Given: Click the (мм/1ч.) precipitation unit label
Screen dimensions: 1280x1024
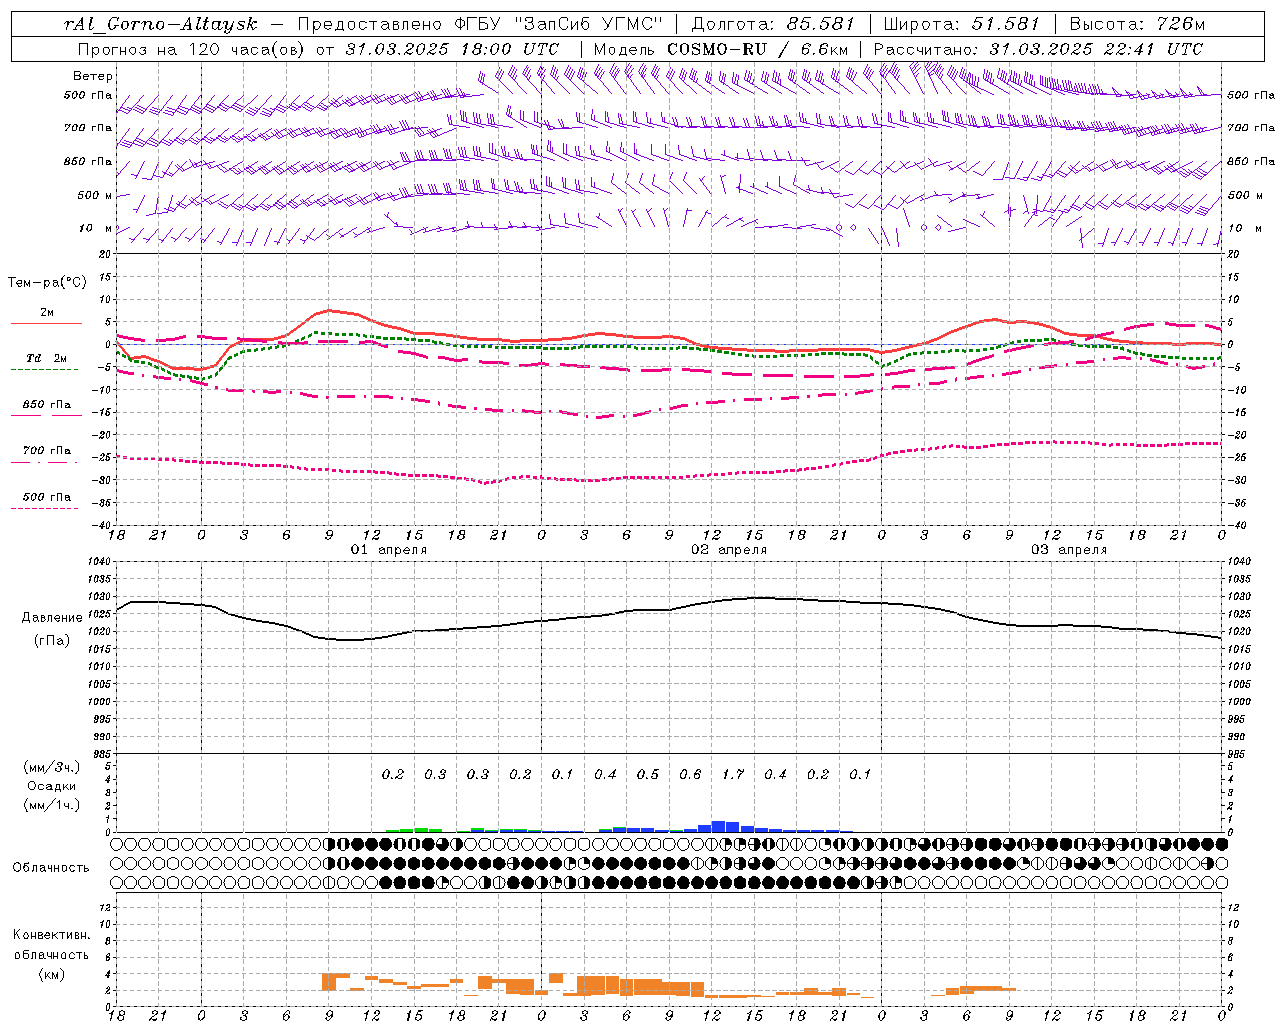Looking at the screenshot, I should (52, 805).
